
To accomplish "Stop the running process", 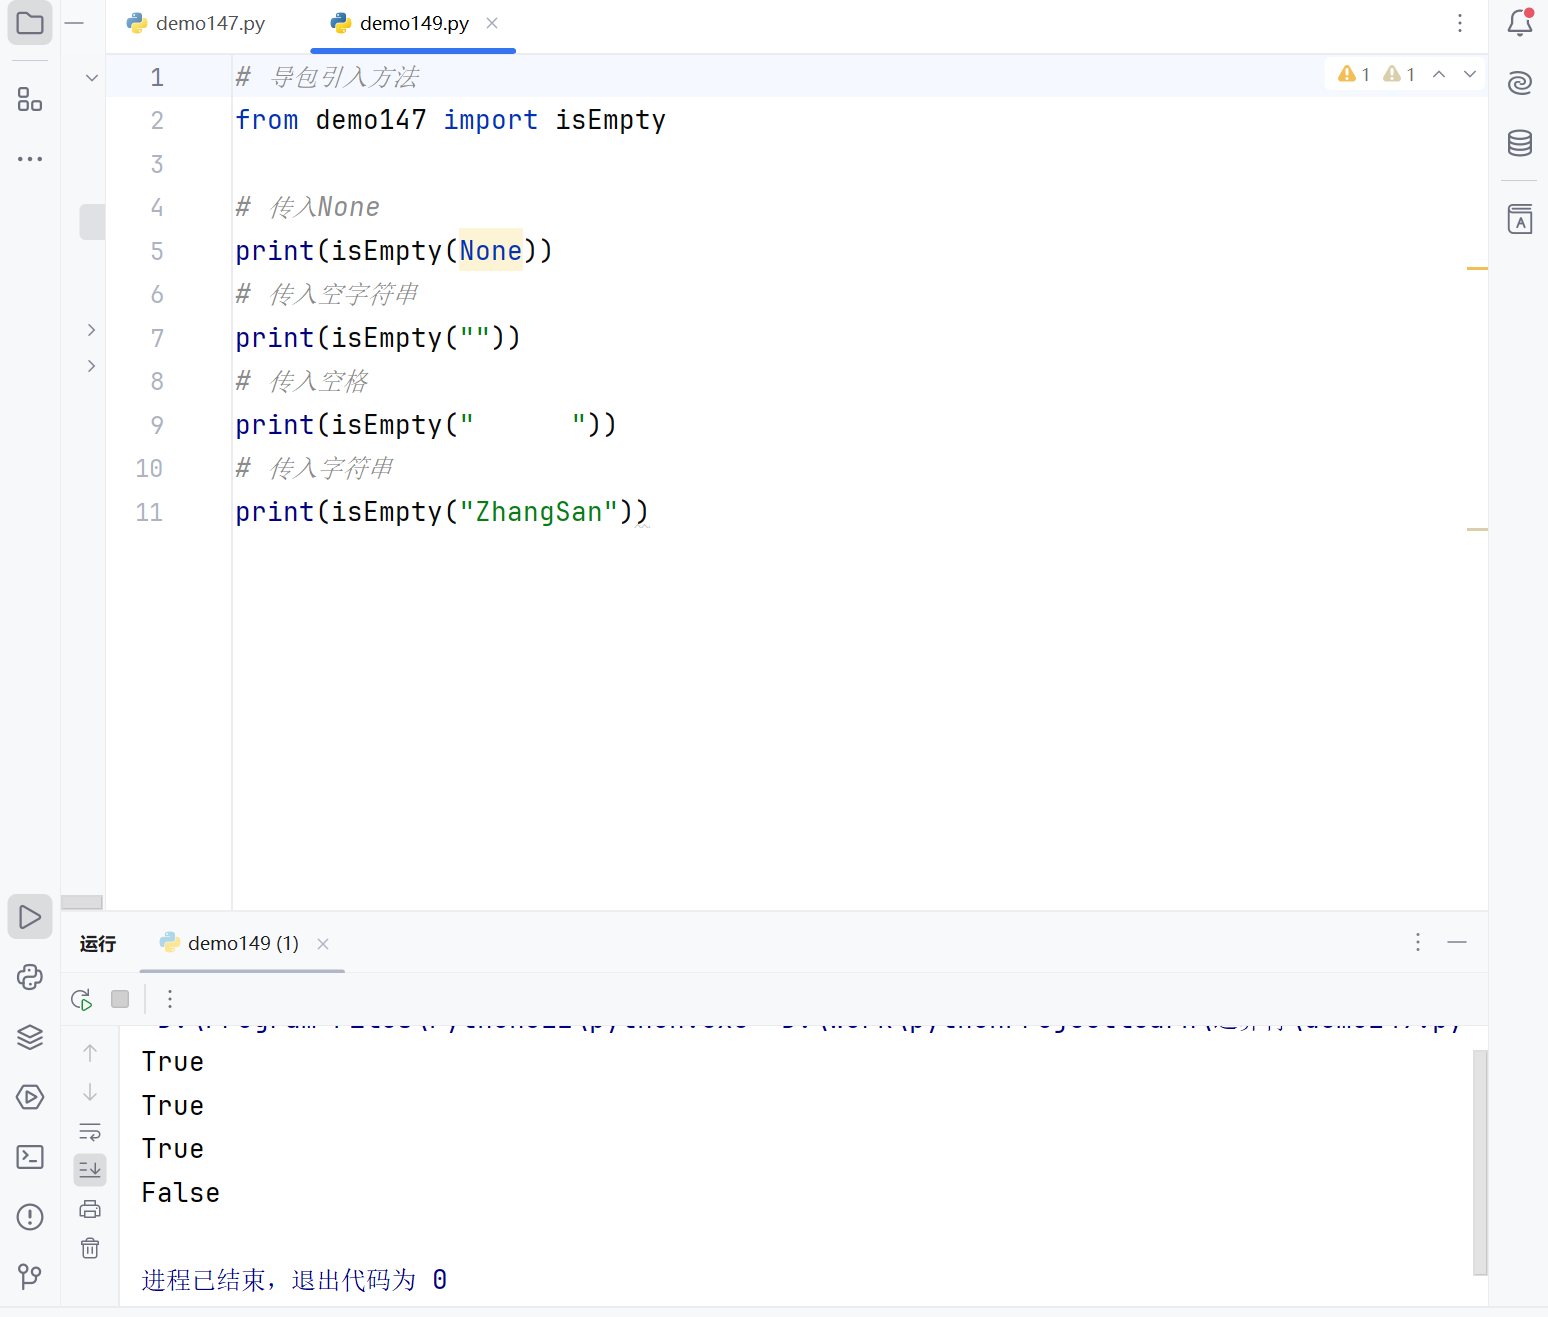I will click(x=120, y=999).
